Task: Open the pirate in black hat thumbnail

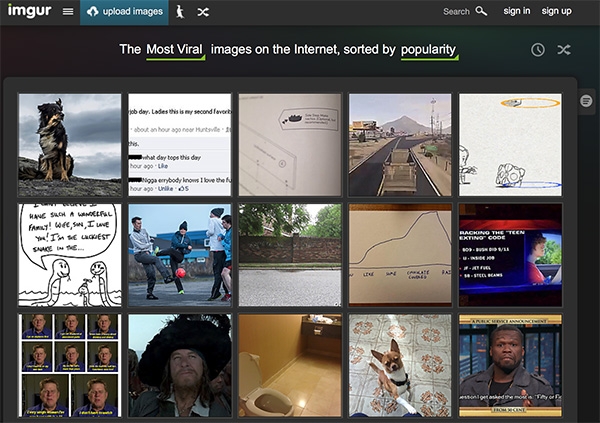Action: pos(180,365)
